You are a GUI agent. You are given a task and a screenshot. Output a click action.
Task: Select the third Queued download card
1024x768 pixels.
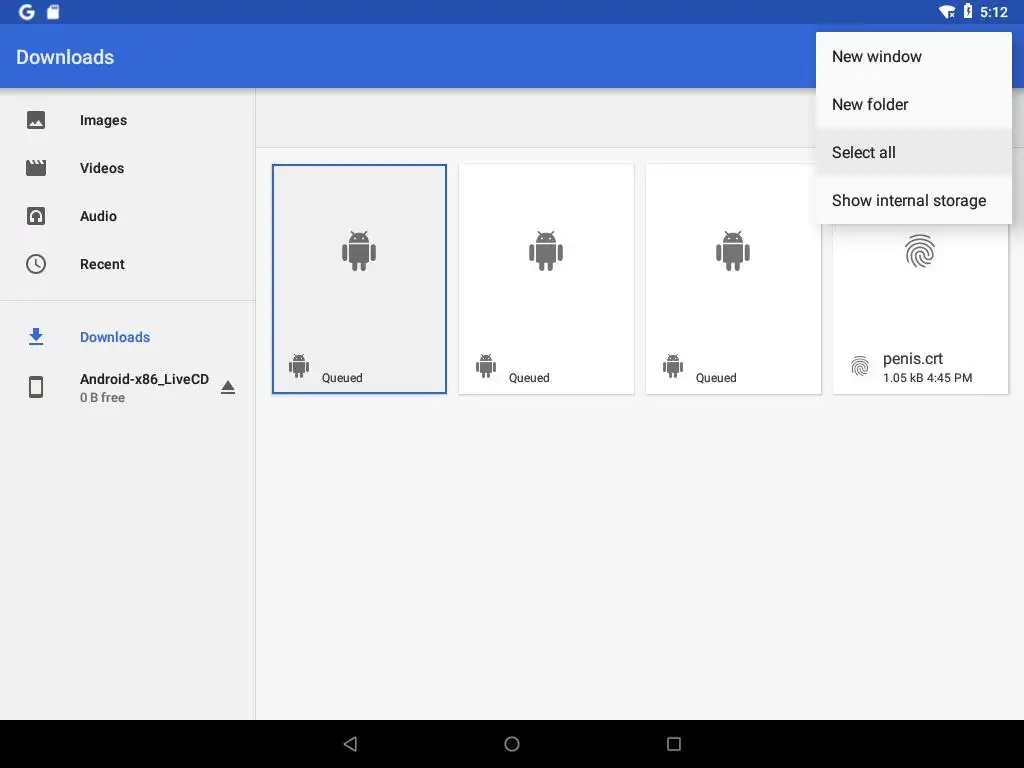[733, 279]
